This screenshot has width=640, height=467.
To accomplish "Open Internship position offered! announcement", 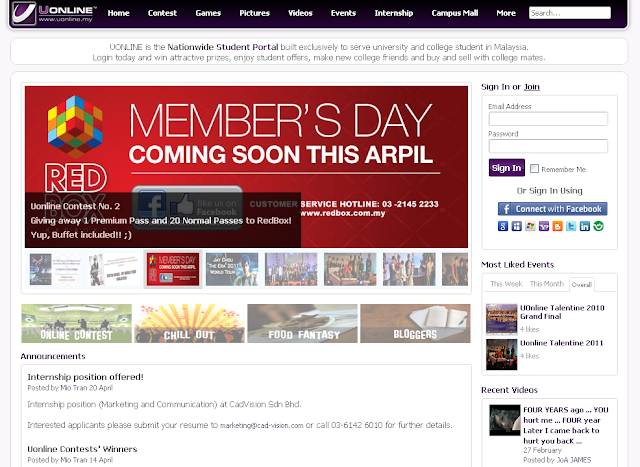I will pyautogui.click(x=85, y=377).
